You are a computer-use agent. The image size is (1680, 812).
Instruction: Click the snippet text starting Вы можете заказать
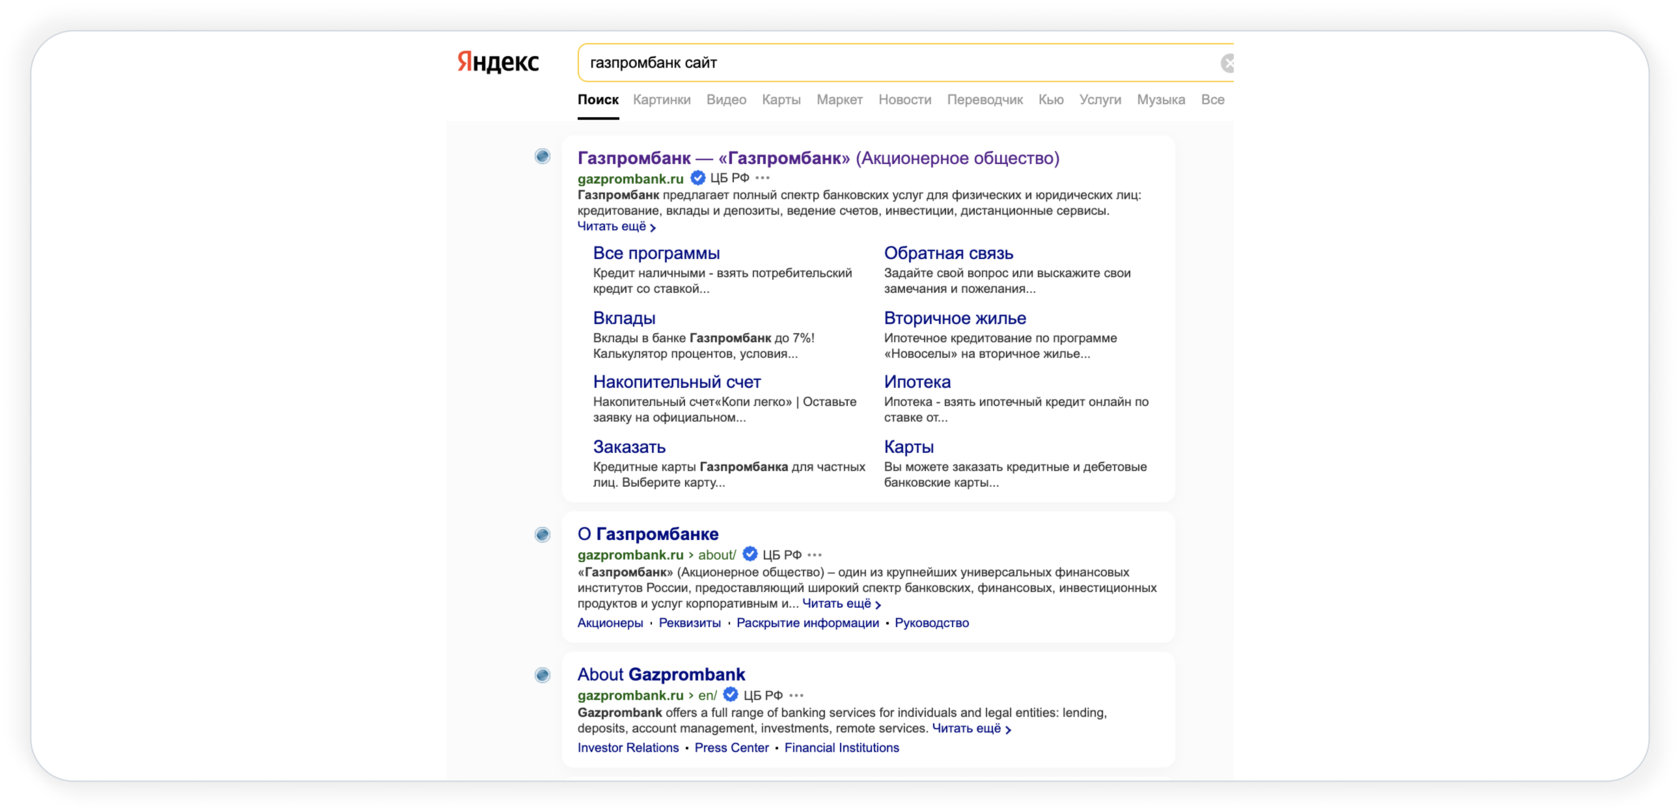pyautogui.click(x=1015, y=475)
